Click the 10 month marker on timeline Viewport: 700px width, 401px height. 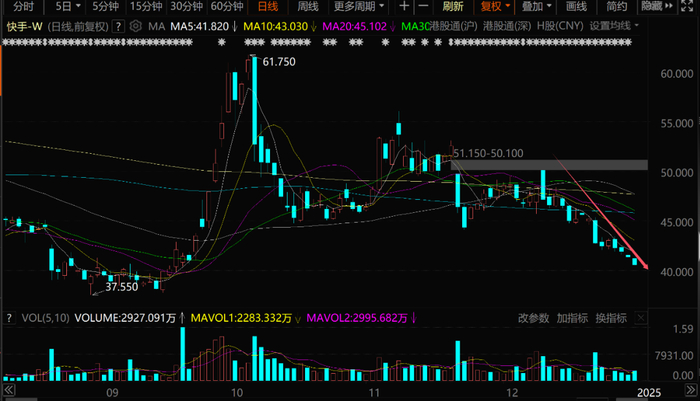[237, 393]
